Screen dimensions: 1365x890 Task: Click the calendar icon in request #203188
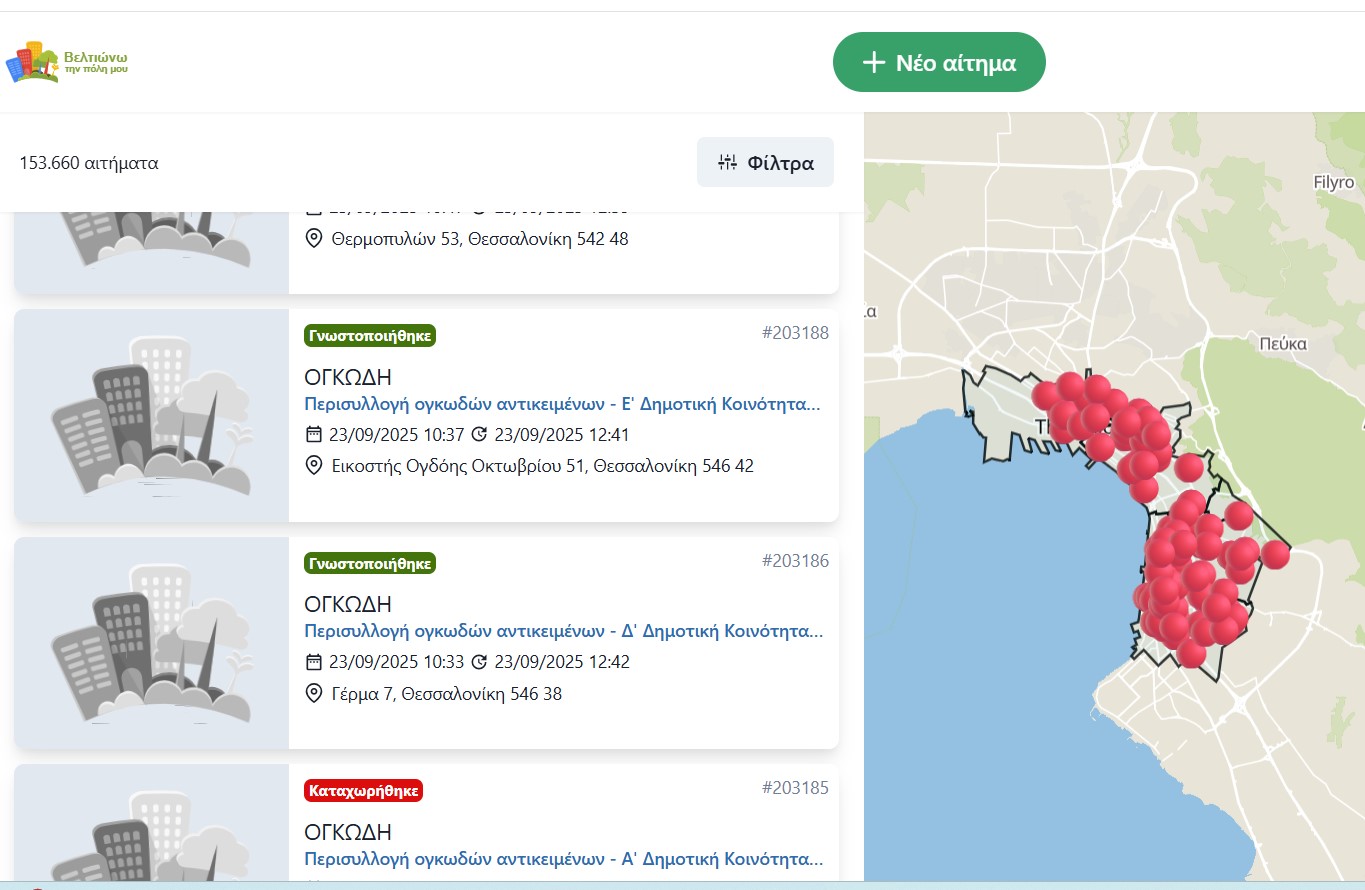(x=314, y=435)
